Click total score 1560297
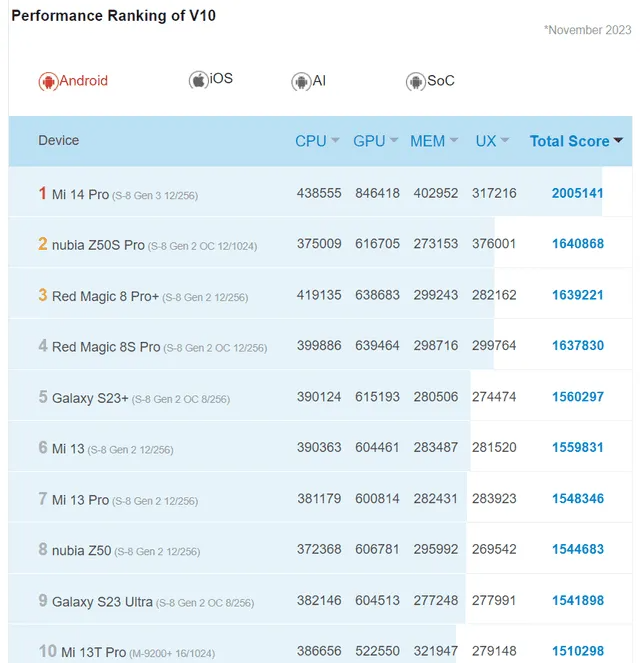 point(578,397)
